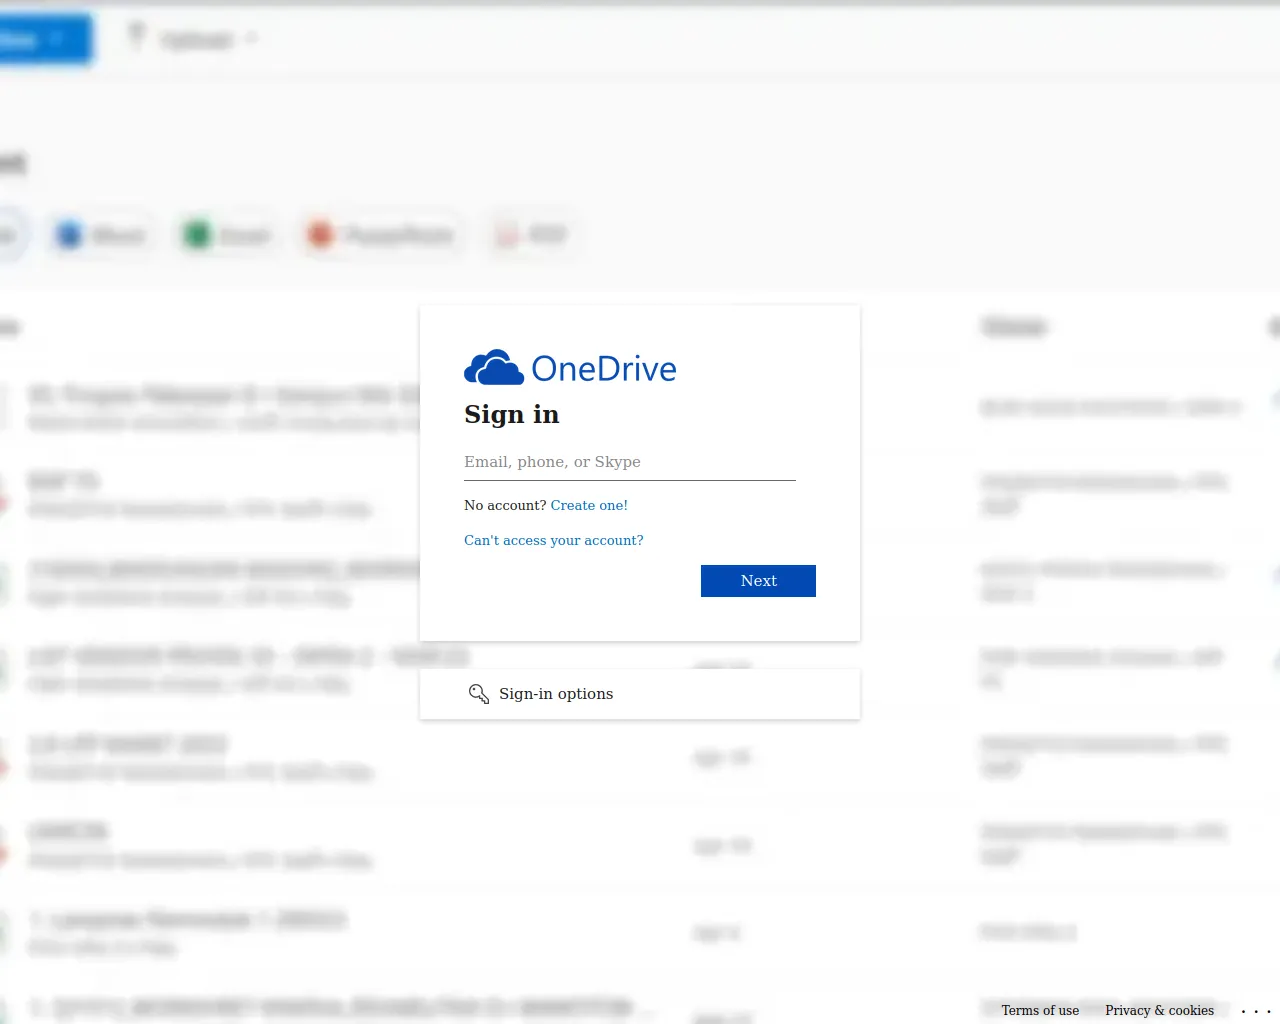Follow the 'Create one!' link

[x=589, y=506]
